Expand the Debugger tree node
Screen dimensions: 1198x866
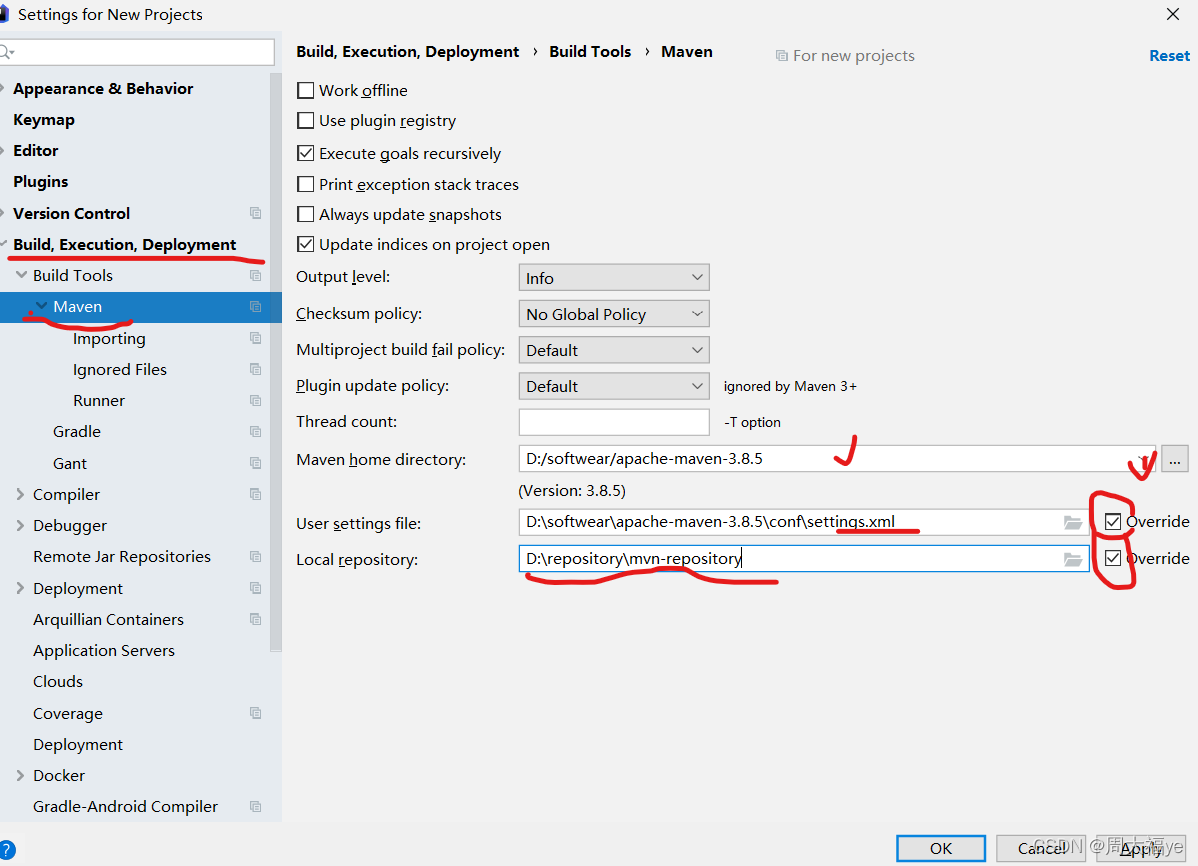(21, 525)
